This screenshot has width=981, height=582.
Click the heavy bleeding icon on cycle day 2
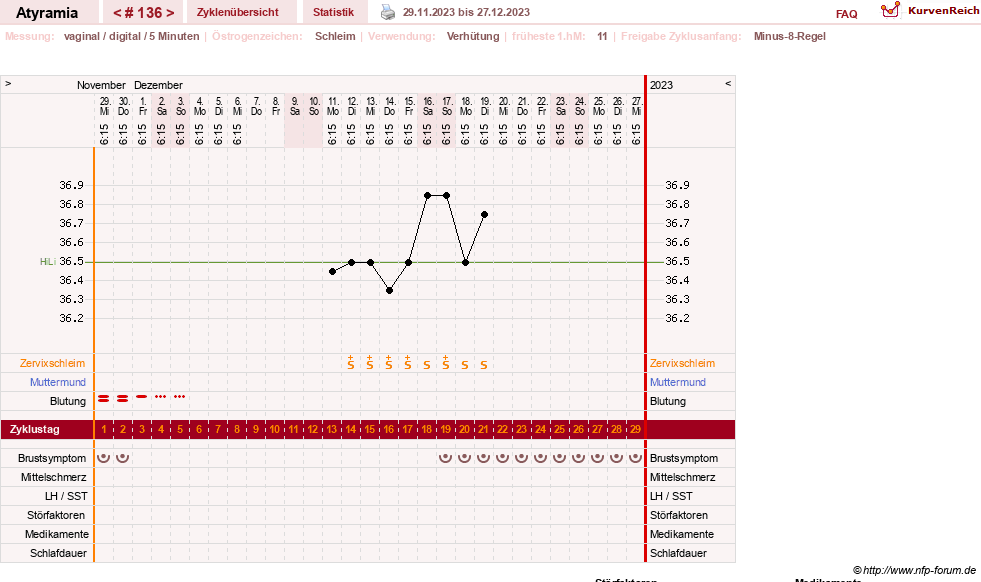tap(123, 398)
